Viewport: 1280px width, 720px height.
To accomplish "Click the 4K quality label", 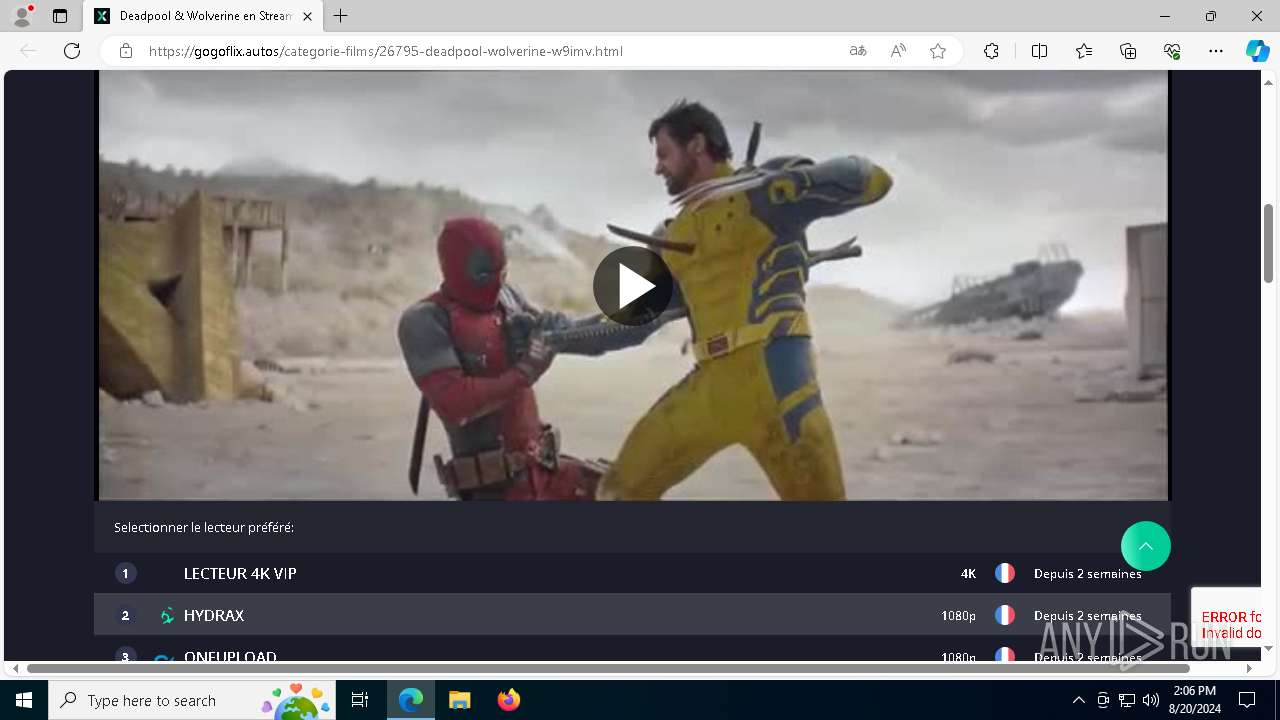I will point(968,574).
